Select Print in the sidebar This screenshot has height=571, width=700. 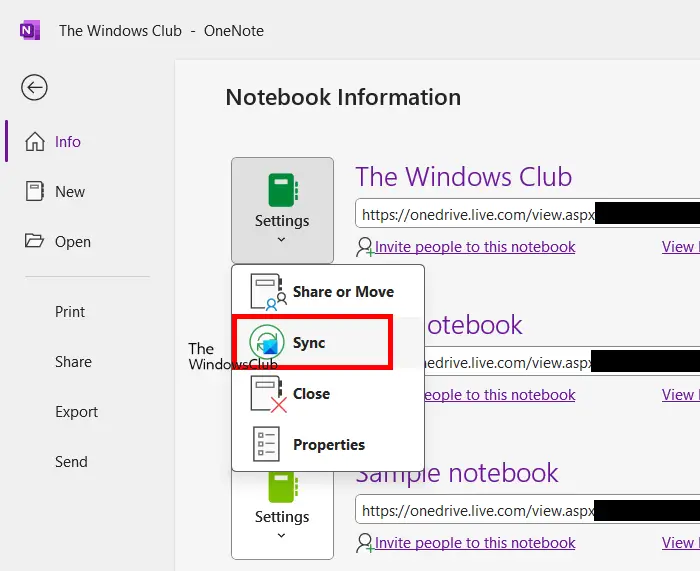[70, 312]
